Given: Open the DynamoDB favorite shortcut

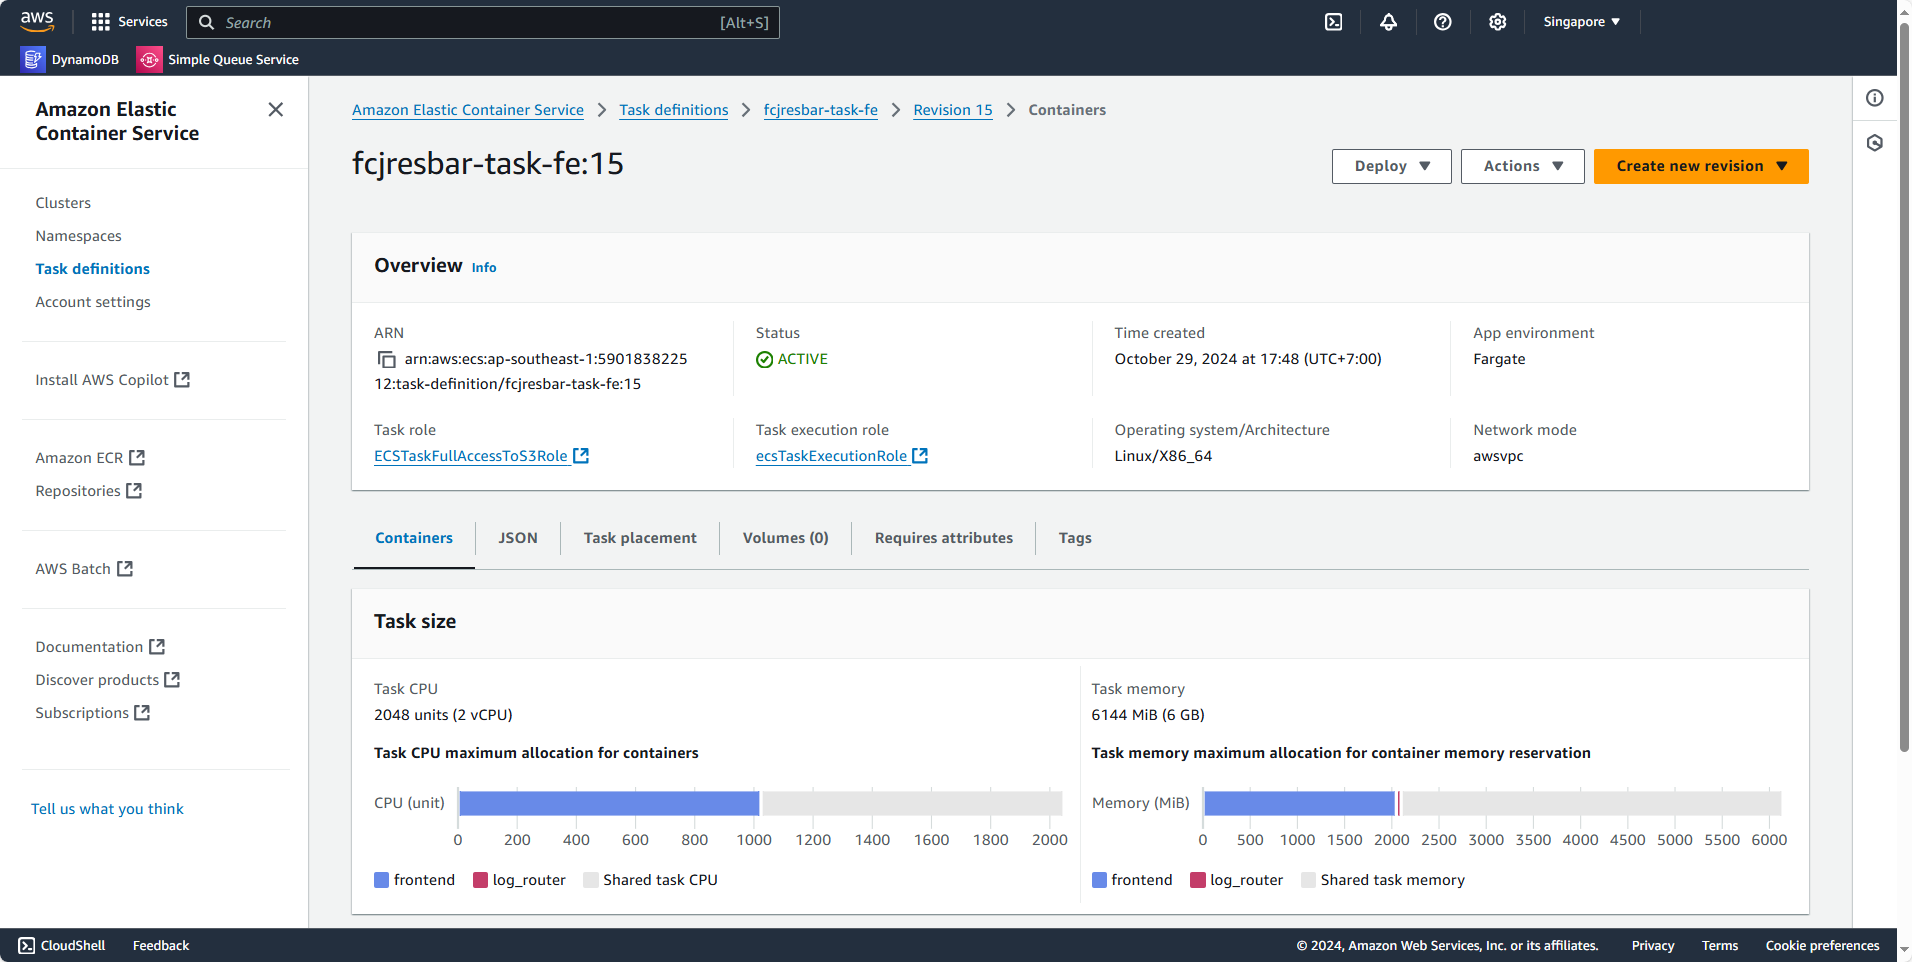Looking at the screenshot, I should [x=70, y=60].
